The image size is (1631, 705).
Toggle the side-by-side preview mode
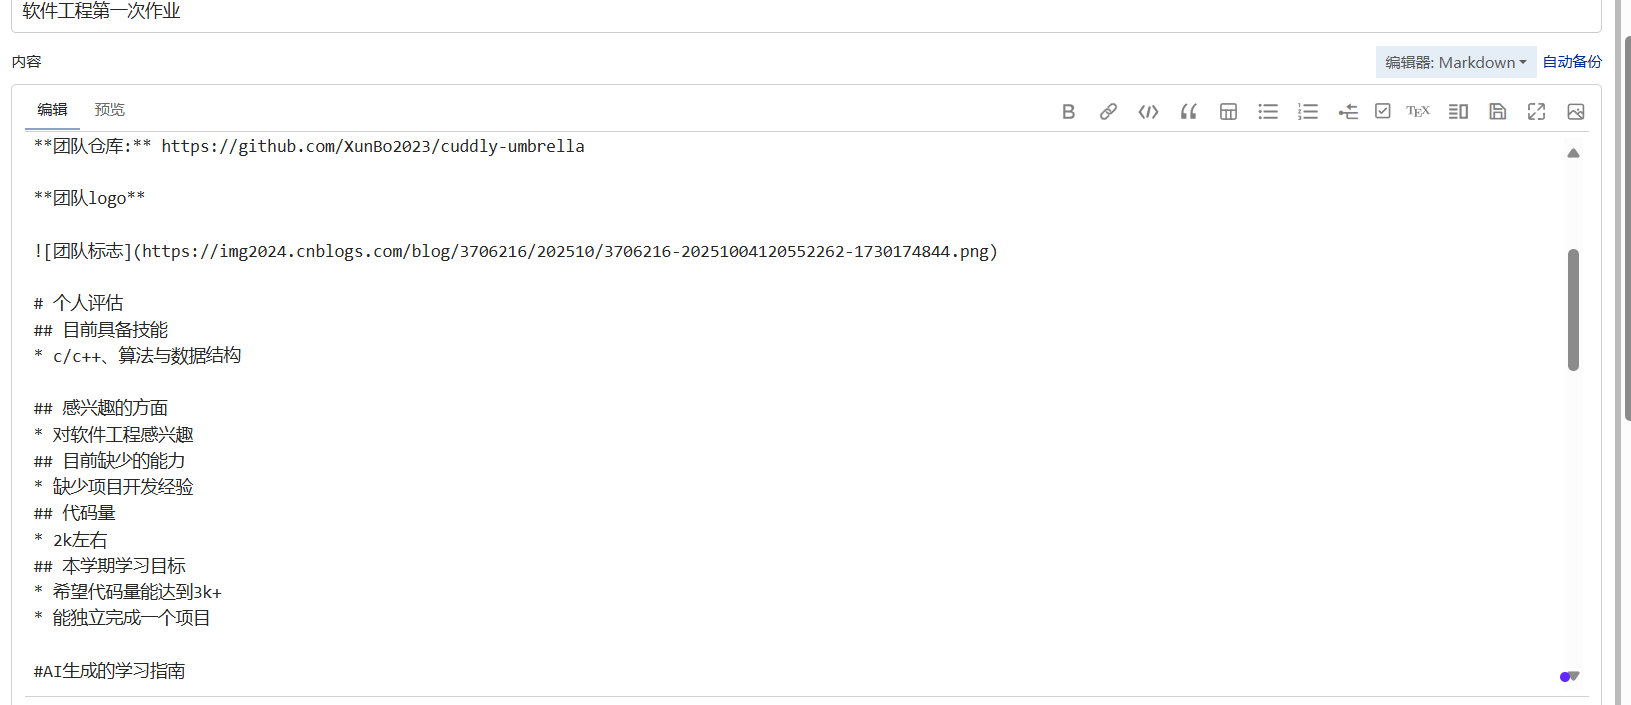(1458, 112)
